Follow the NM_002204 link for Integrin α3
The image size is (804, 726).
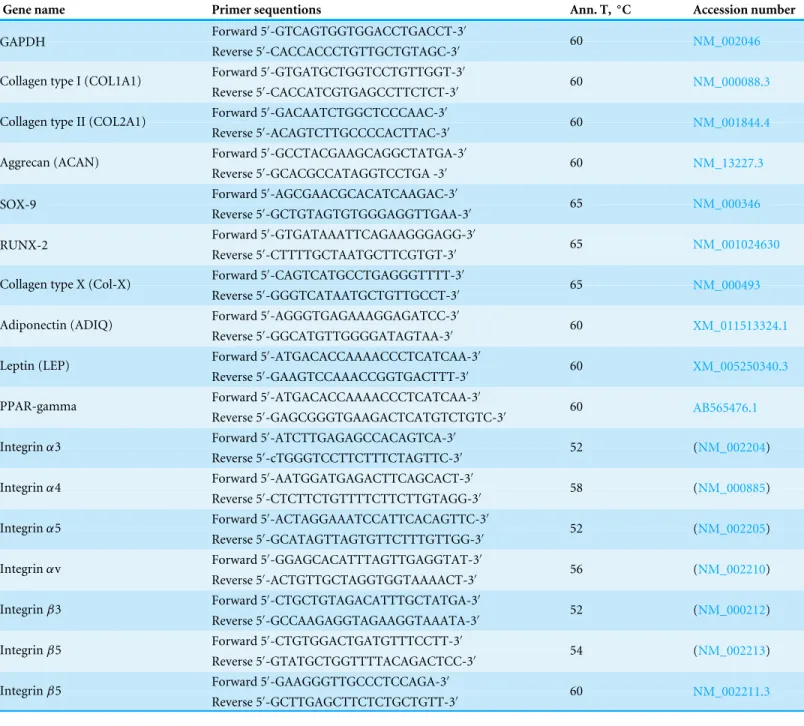pyautogui.click(x=732, y=447)
